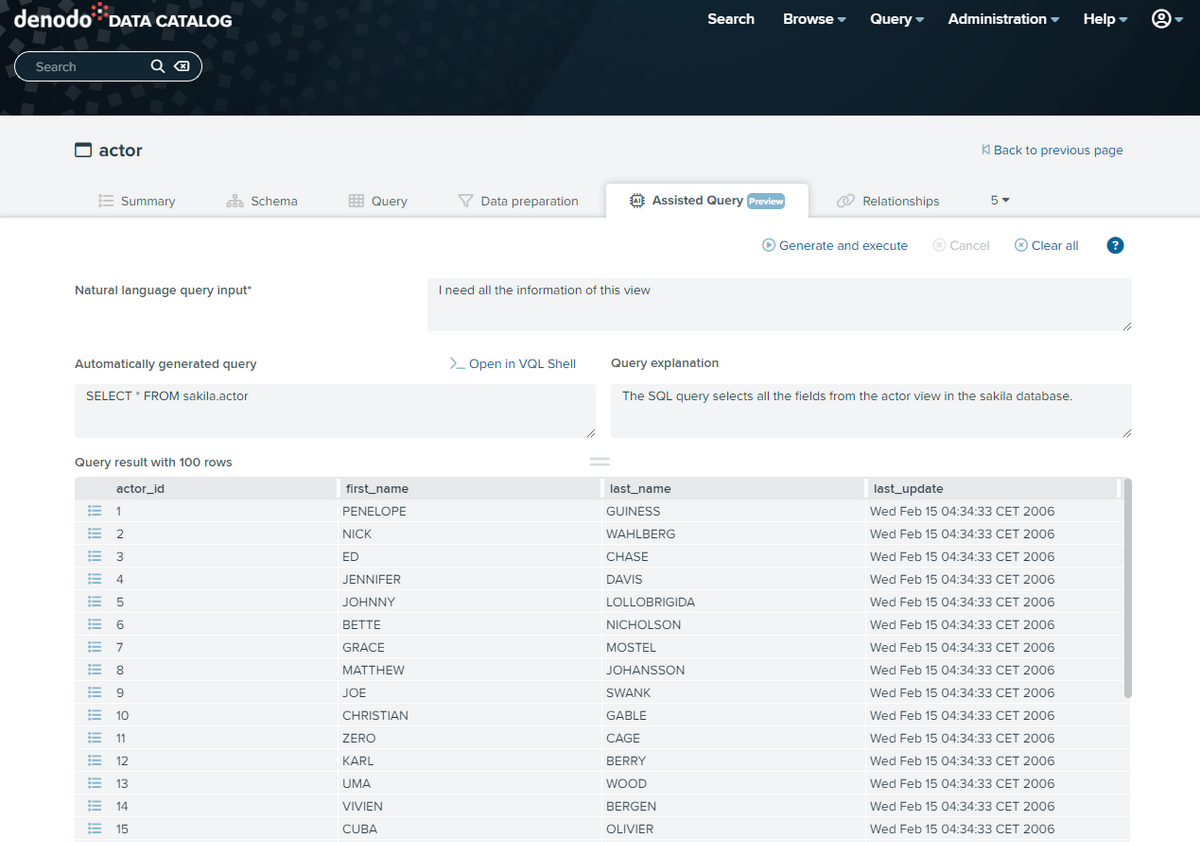
Task: Click the search magnifier icon
Action: (157, 66)
